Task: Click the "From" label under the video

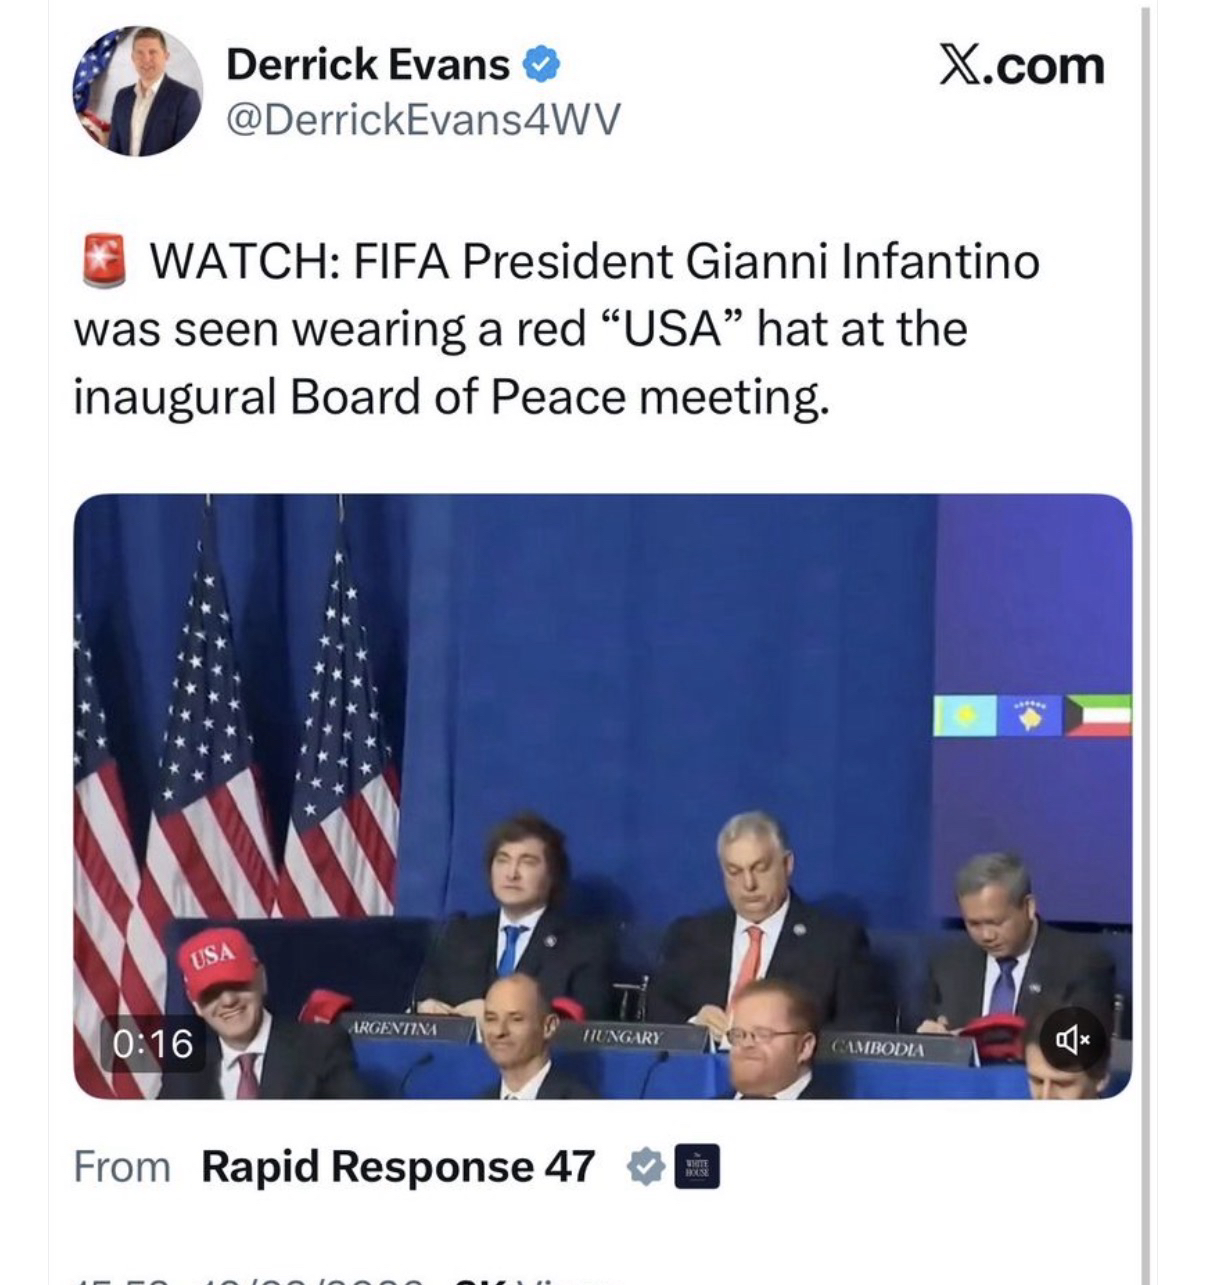Action: coord(122,1166)
